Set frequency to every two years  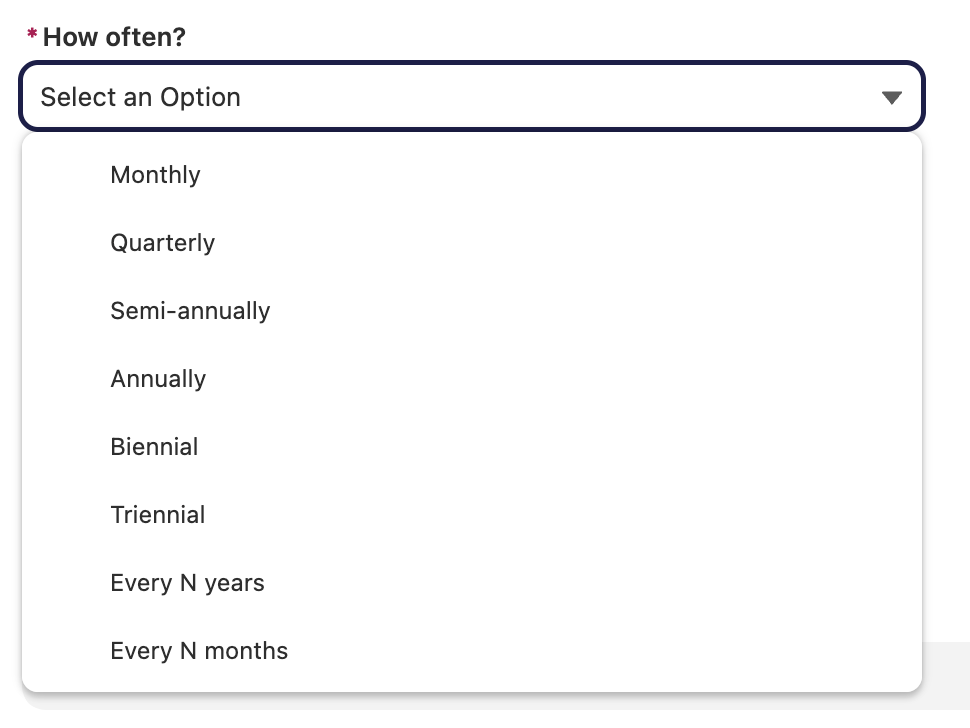(x=471, y=447)
